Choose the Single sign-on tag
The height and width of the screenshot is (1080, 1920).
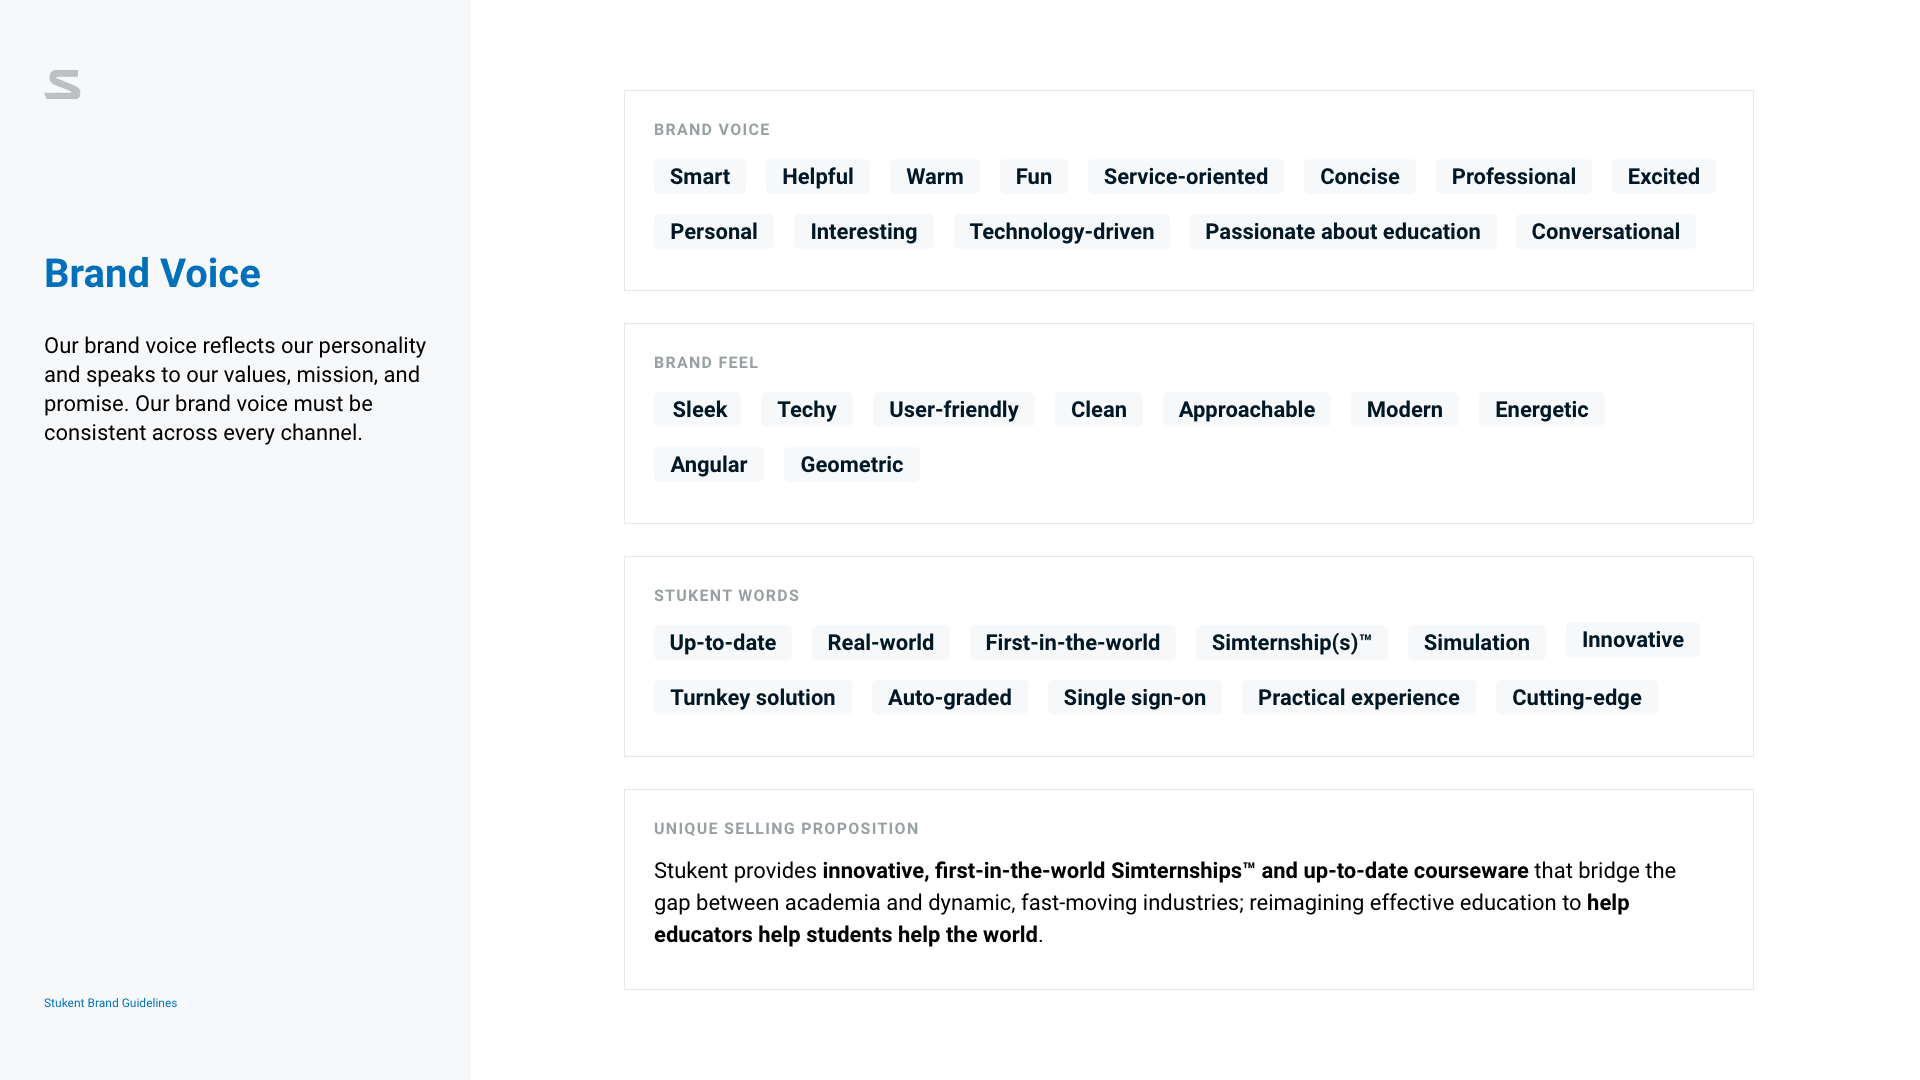pyautogui.click(x=1134, y=698)
